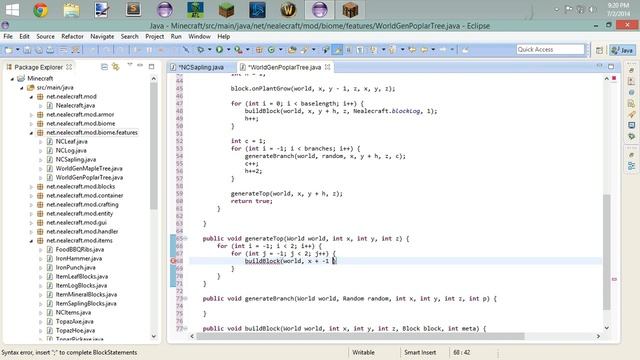The image size is (640, 360).
Task: Open the Source menu
Action: click(x=45, y=36)
